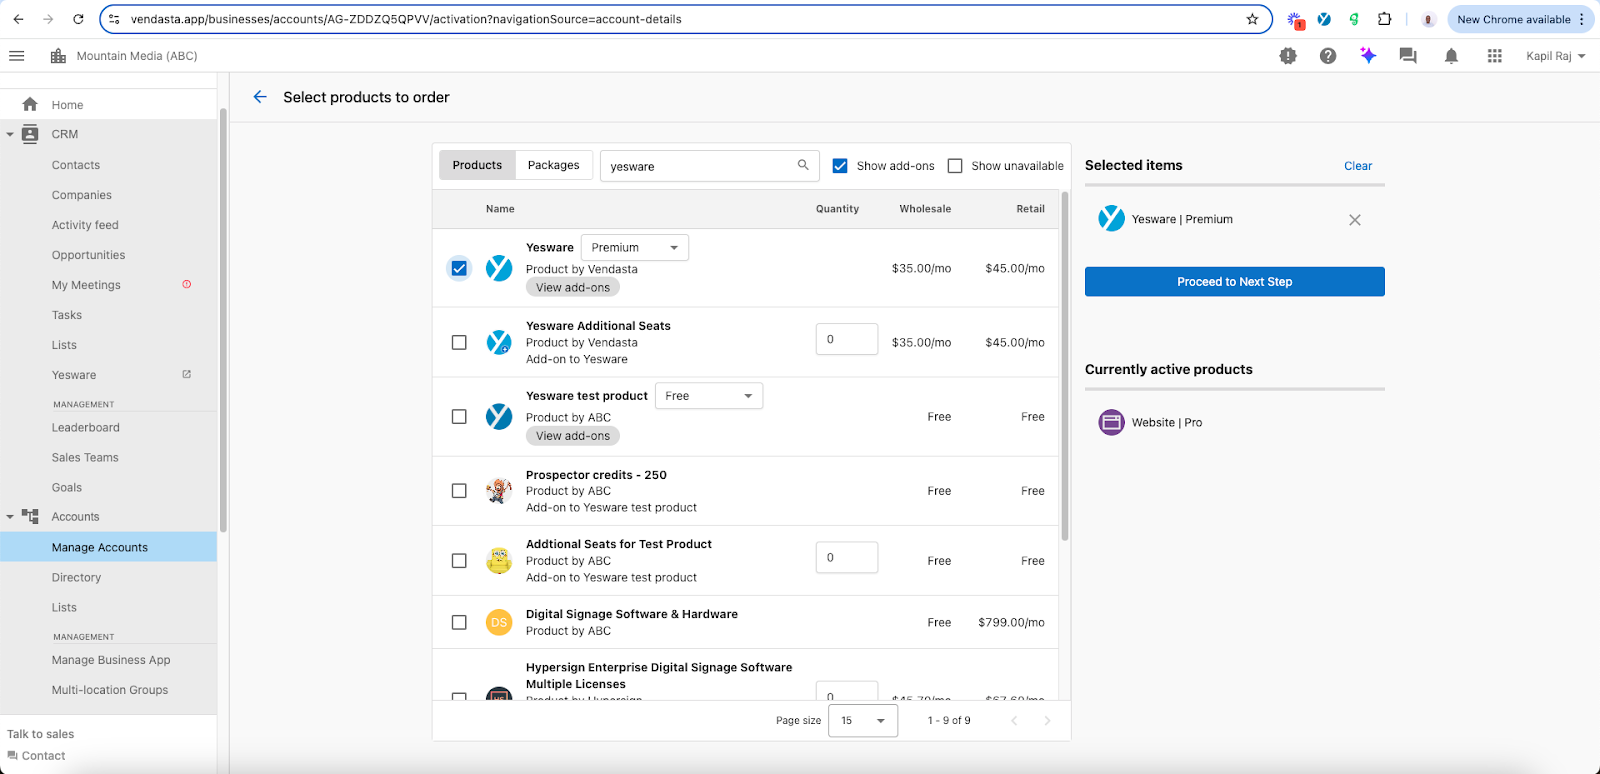
Task: Click the product list vertical scrollbar
Action: click(1065, 365)
